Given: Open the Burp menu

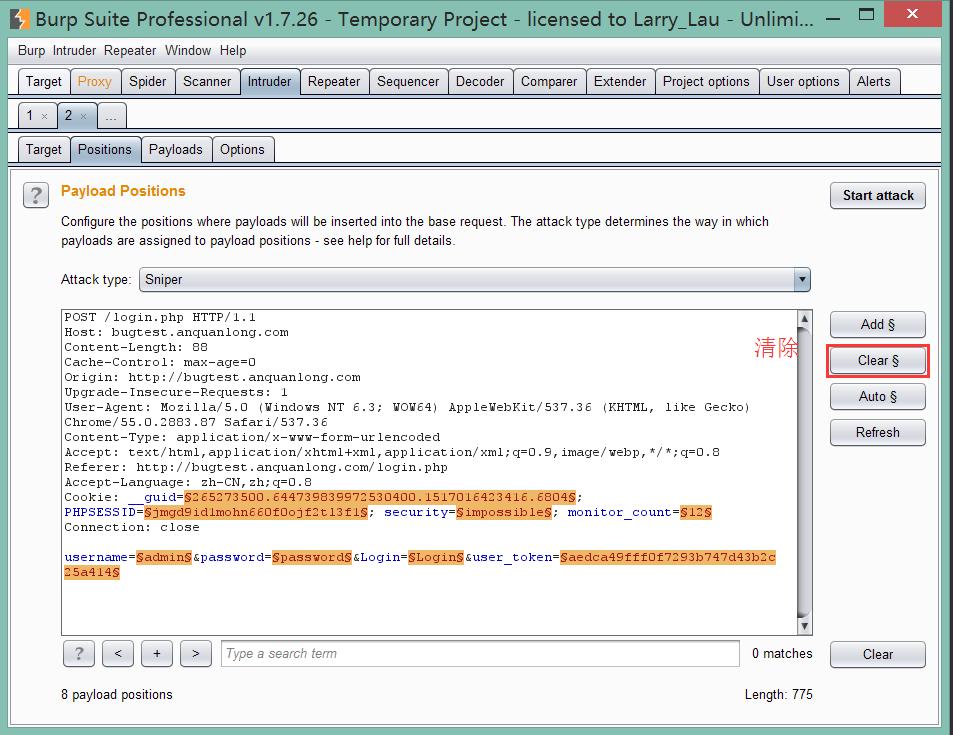Looking at the screenshot, I should point(31,50).
